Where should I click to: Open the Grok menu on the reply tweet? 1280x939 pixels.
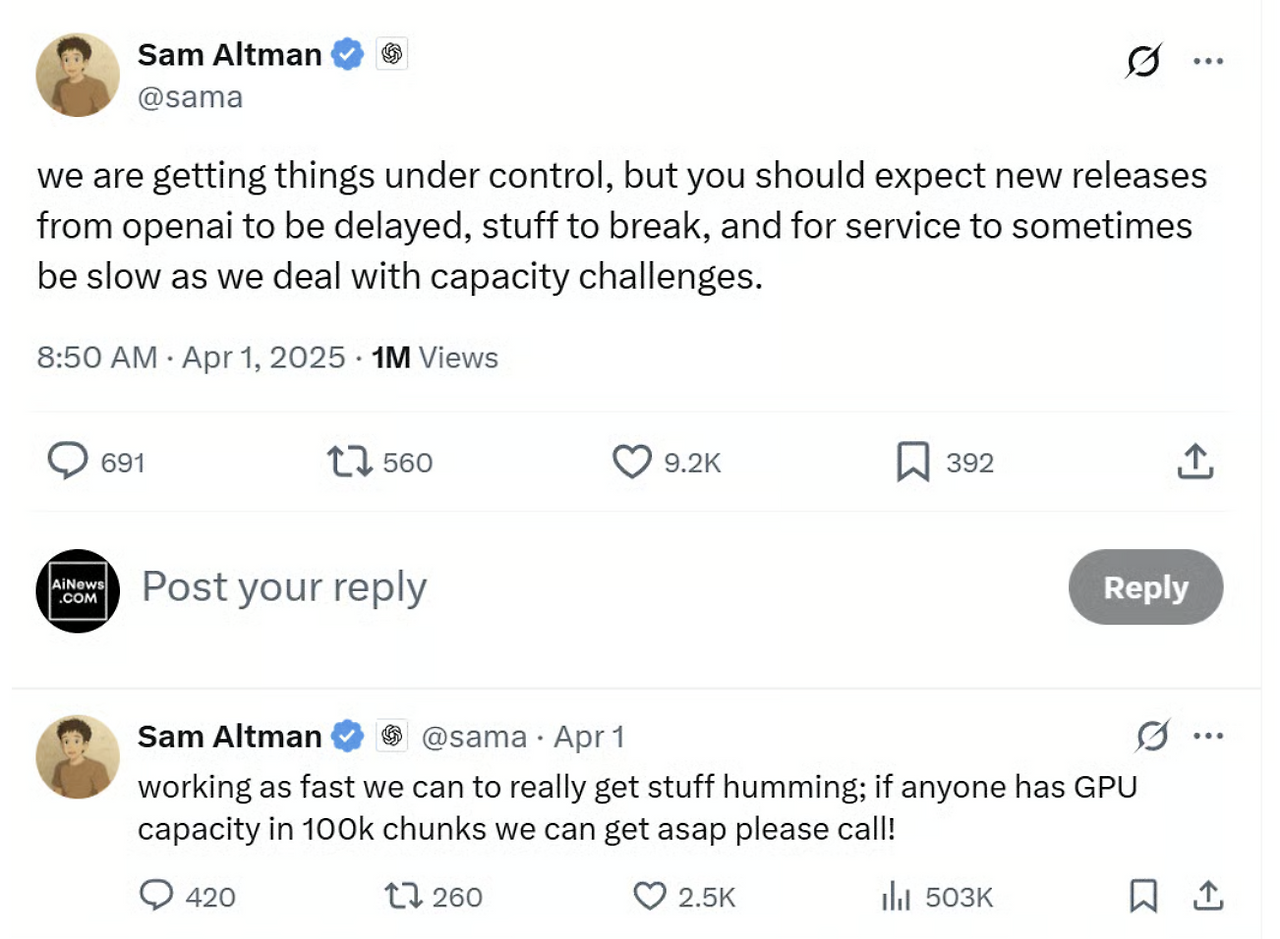pos(1151,736)
